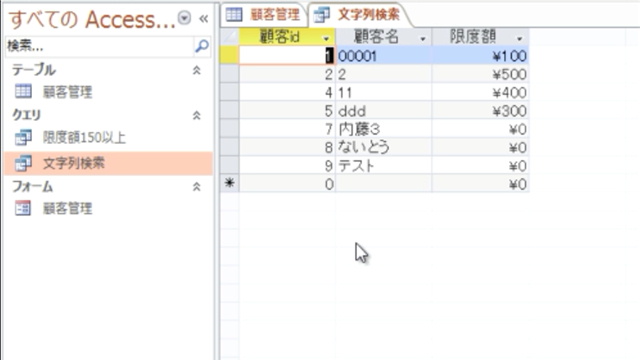Viewport: 640px width, 360px height.
Task: Collapse the フォーム group
Action: [x=196, y=187]
